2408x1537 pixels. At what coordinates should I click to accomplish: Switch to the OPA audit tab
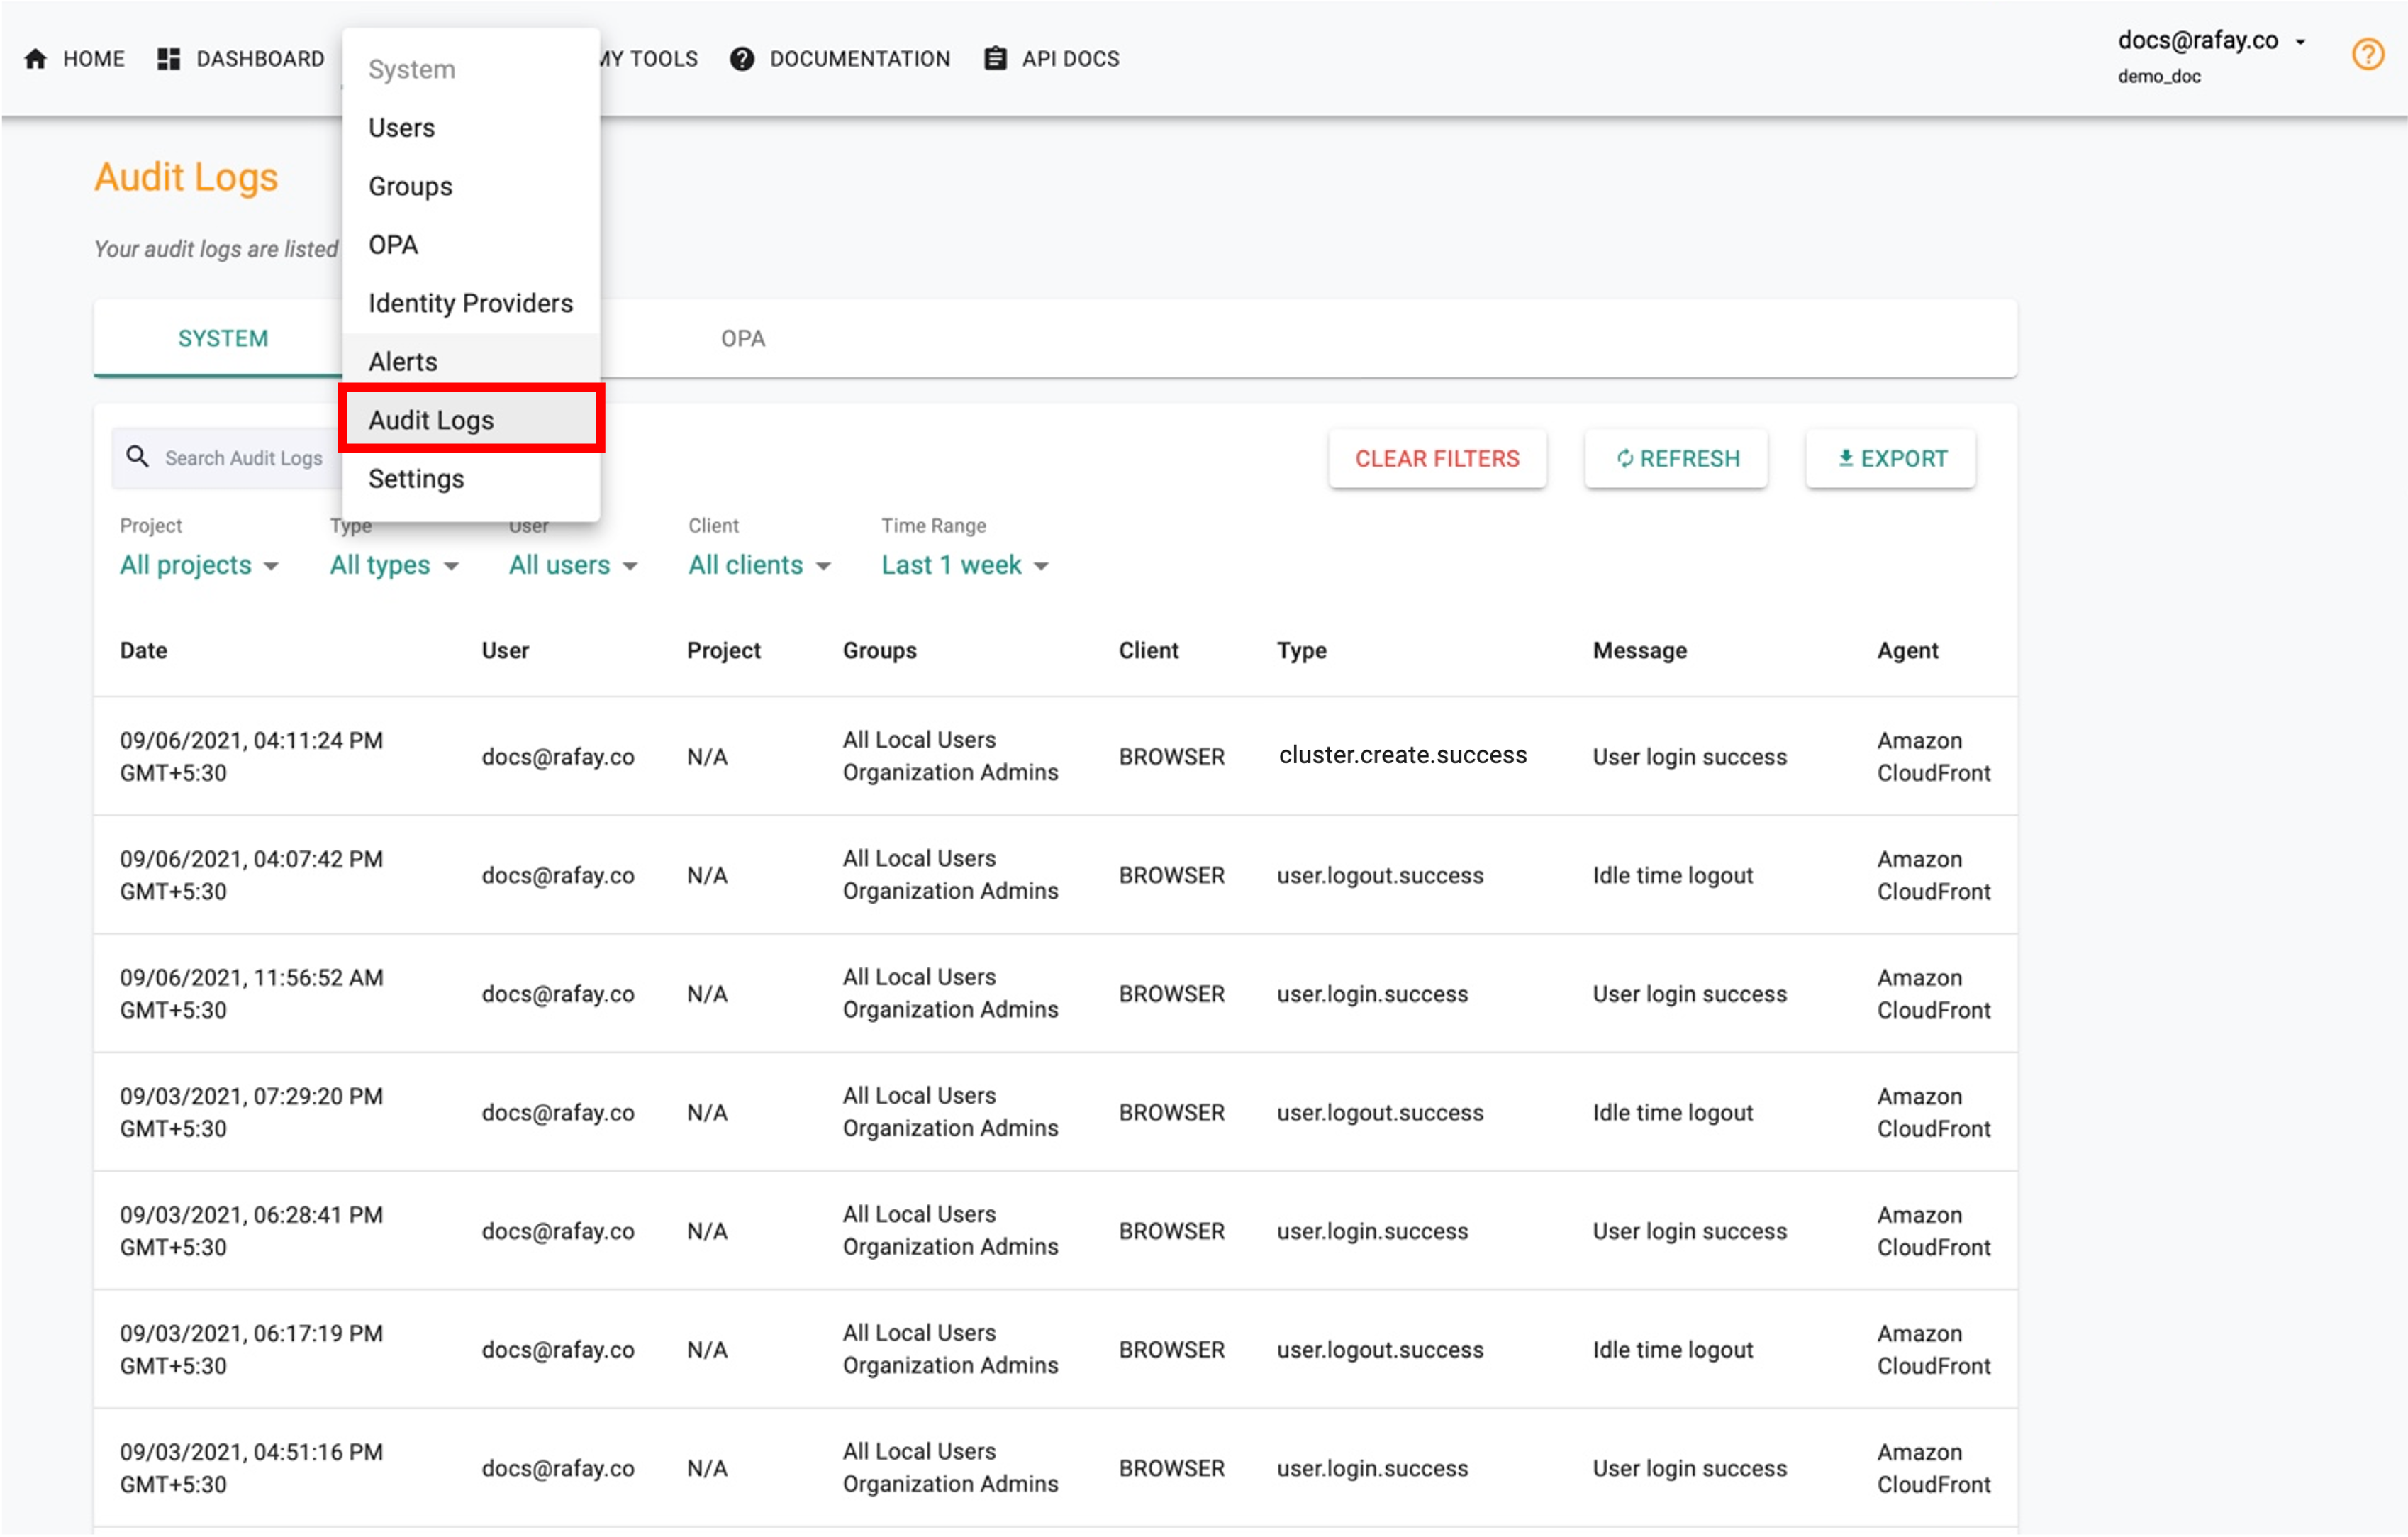(743, 339)
